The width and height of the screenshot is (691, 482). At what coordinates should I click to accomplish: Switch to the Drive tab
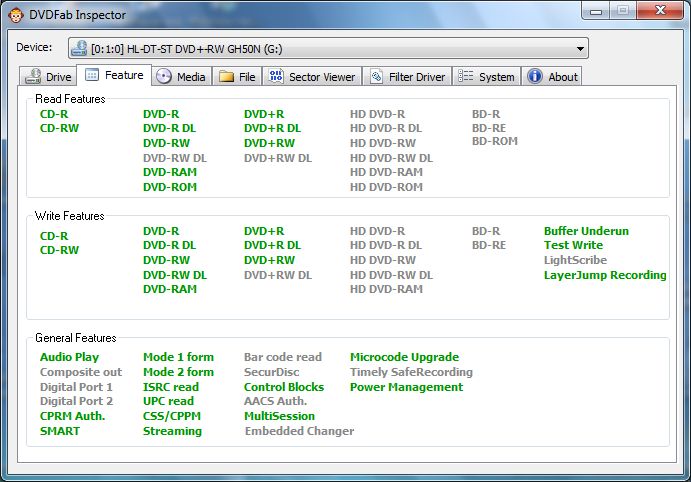coord(48,76)
